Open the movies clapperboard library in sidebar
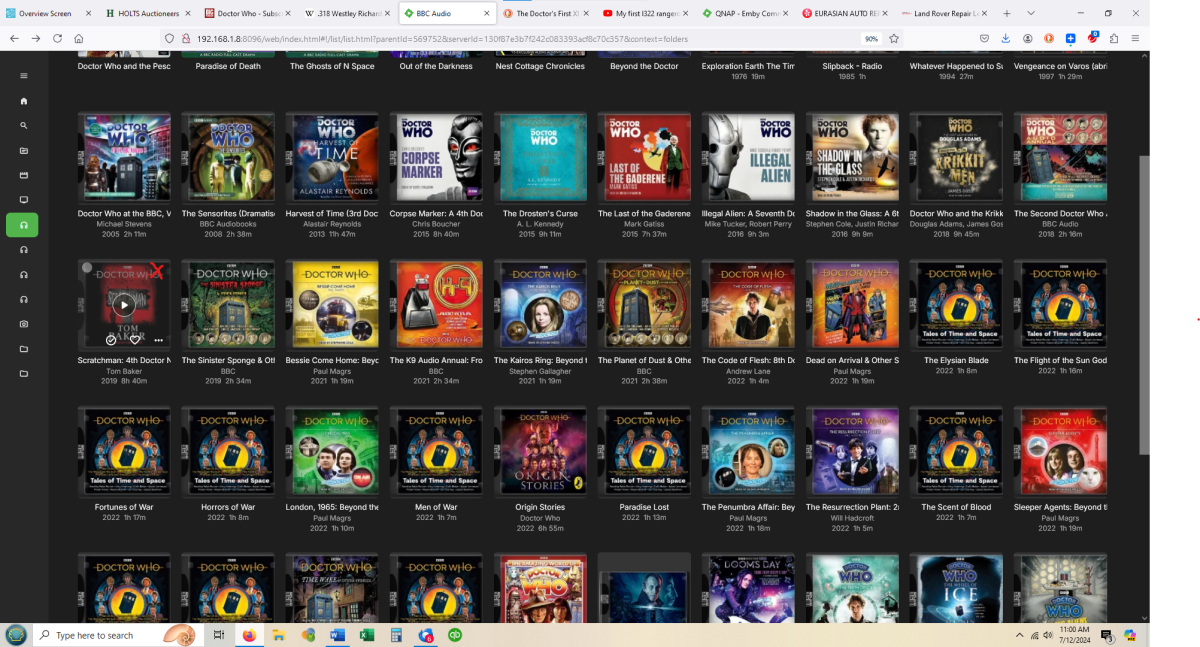Image resolution: width=1200 pixels, height=647 pixels. tap(24, 175)
